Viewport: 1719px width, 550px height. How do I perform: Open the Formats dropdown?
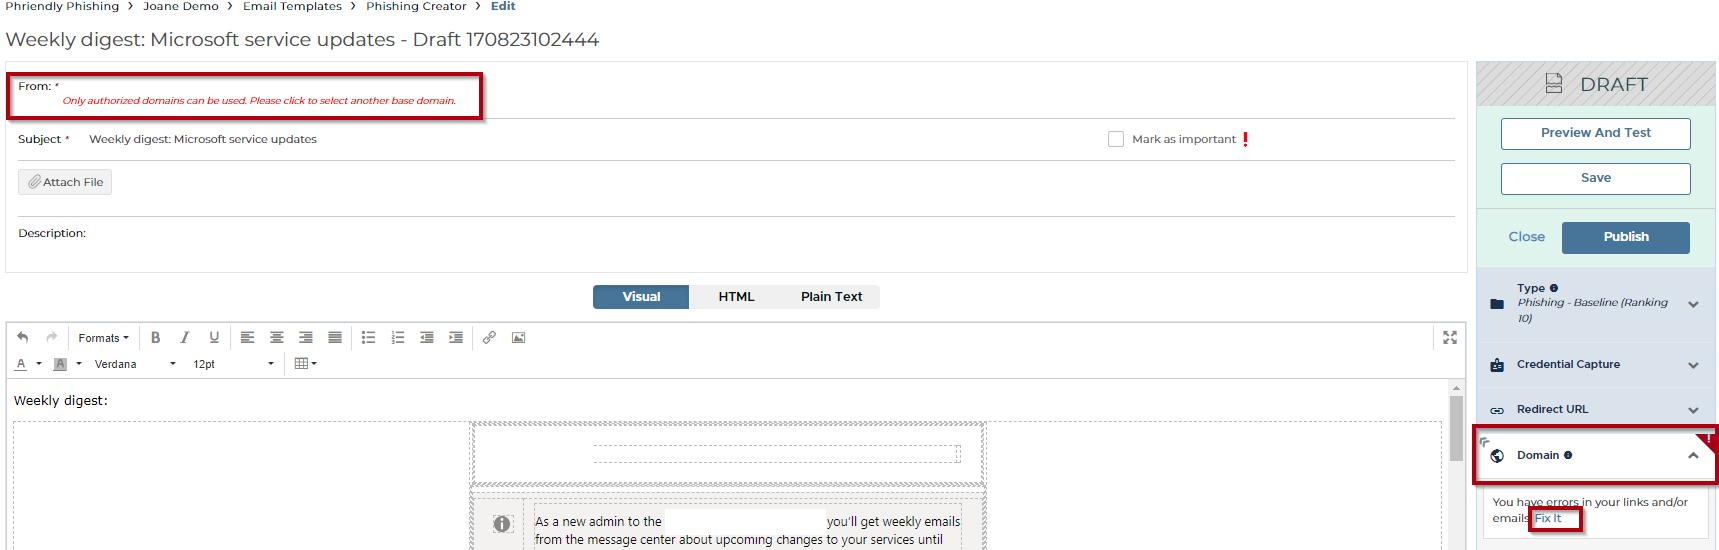(104, 338)
